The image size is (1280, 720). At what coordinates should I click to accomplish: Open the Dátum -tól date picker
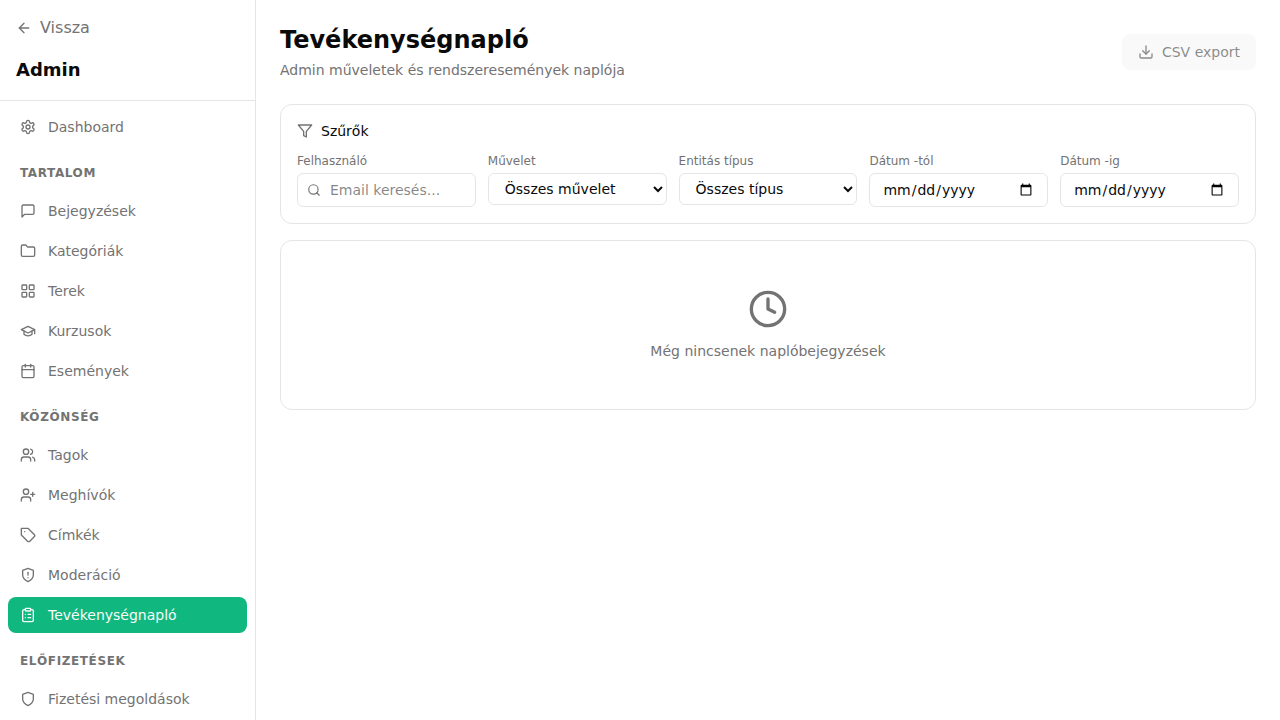1027,189
